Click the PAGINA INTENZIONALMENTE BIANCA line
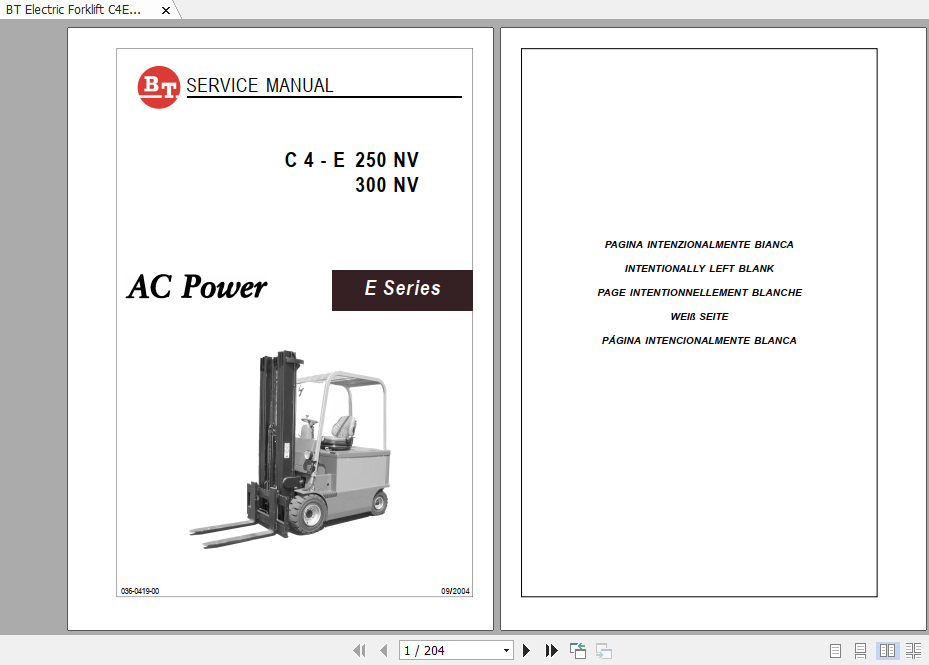Image resolution: width=929 pixels, height=665 pixels. coord(699,244)
